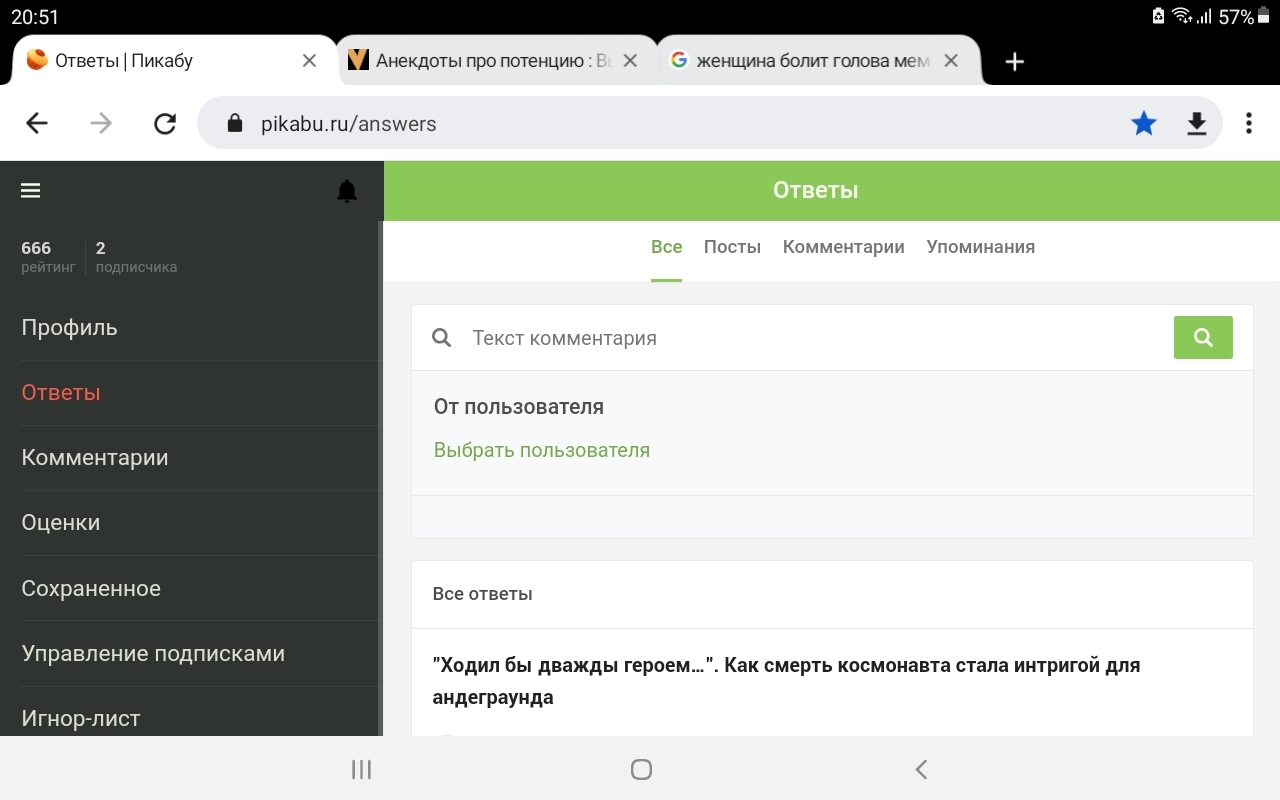Viewport: 1280px width, 800px height.
Task: Close the женщина болит голова tab
Action: (951, 61)
